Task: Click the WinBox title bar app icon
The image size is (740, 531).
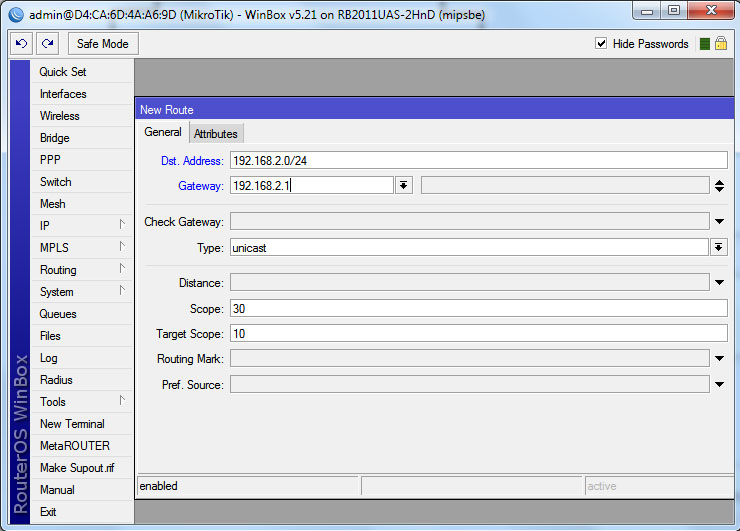Action: [x=14, y=10]
